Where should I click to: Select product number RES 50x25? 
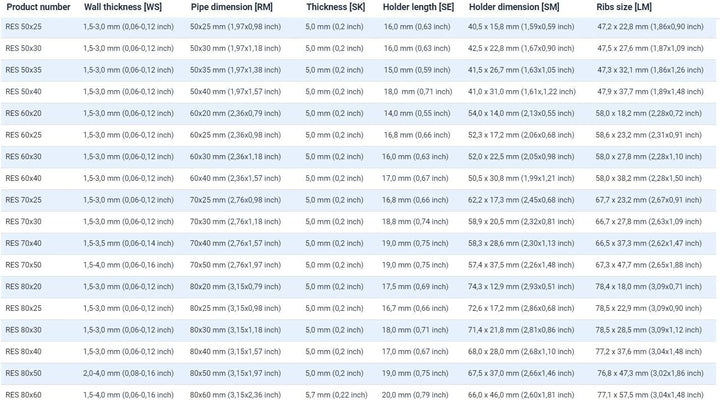click(23, 27)
